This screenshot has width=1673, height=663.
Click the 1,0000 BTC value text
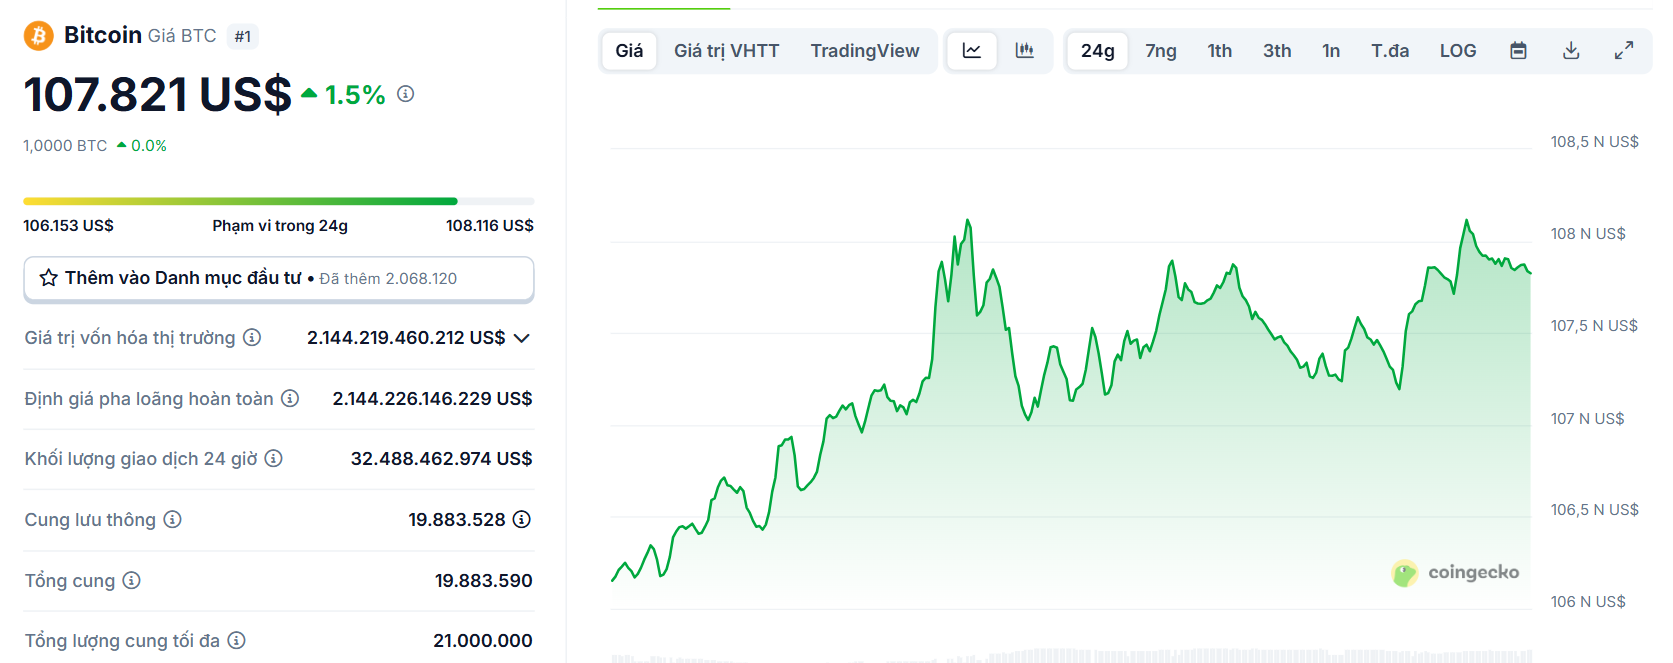click(65, 146)
